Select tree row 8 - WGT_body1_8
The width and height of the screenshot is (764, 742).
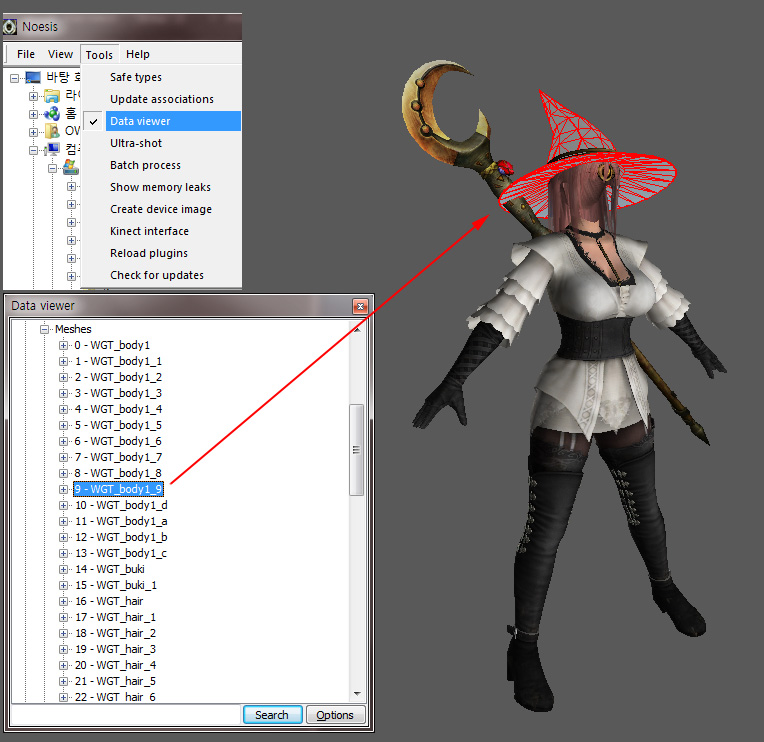[x=118, y=473]
